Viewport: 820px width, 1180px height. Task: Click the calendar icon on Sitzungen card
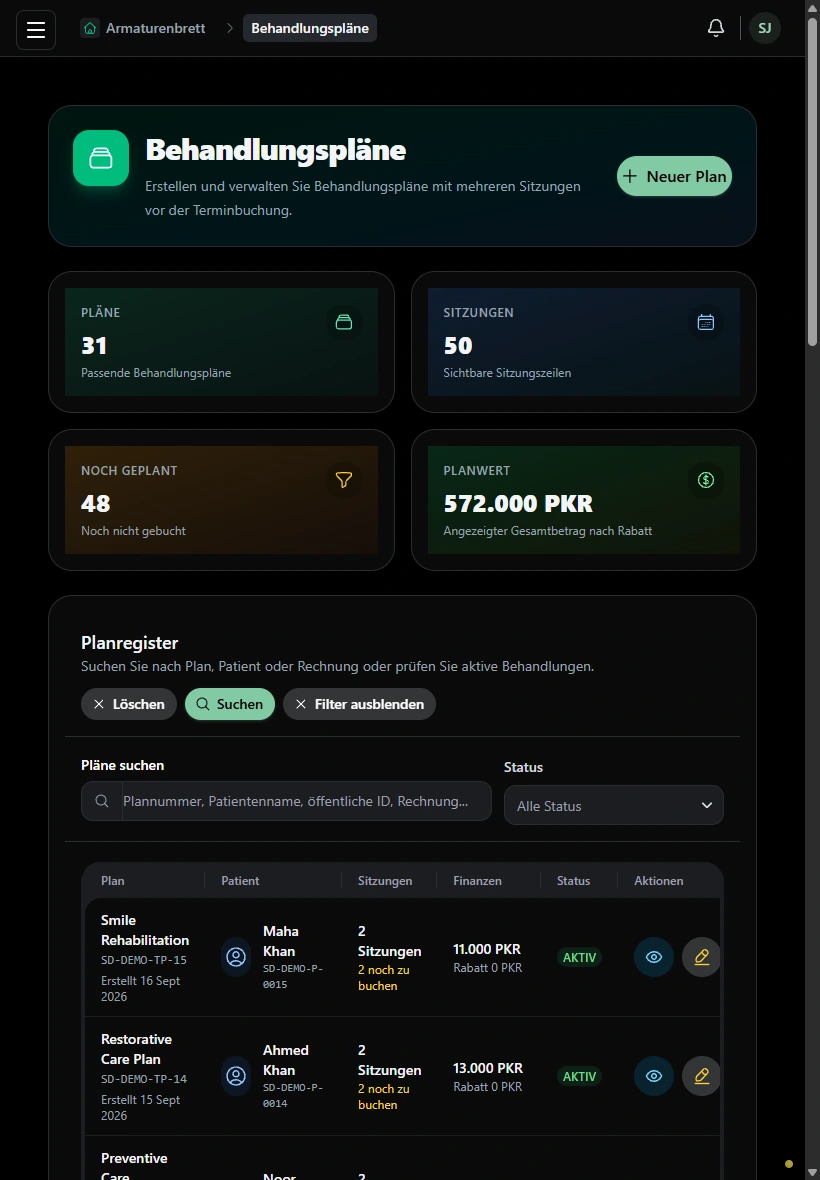706,322
